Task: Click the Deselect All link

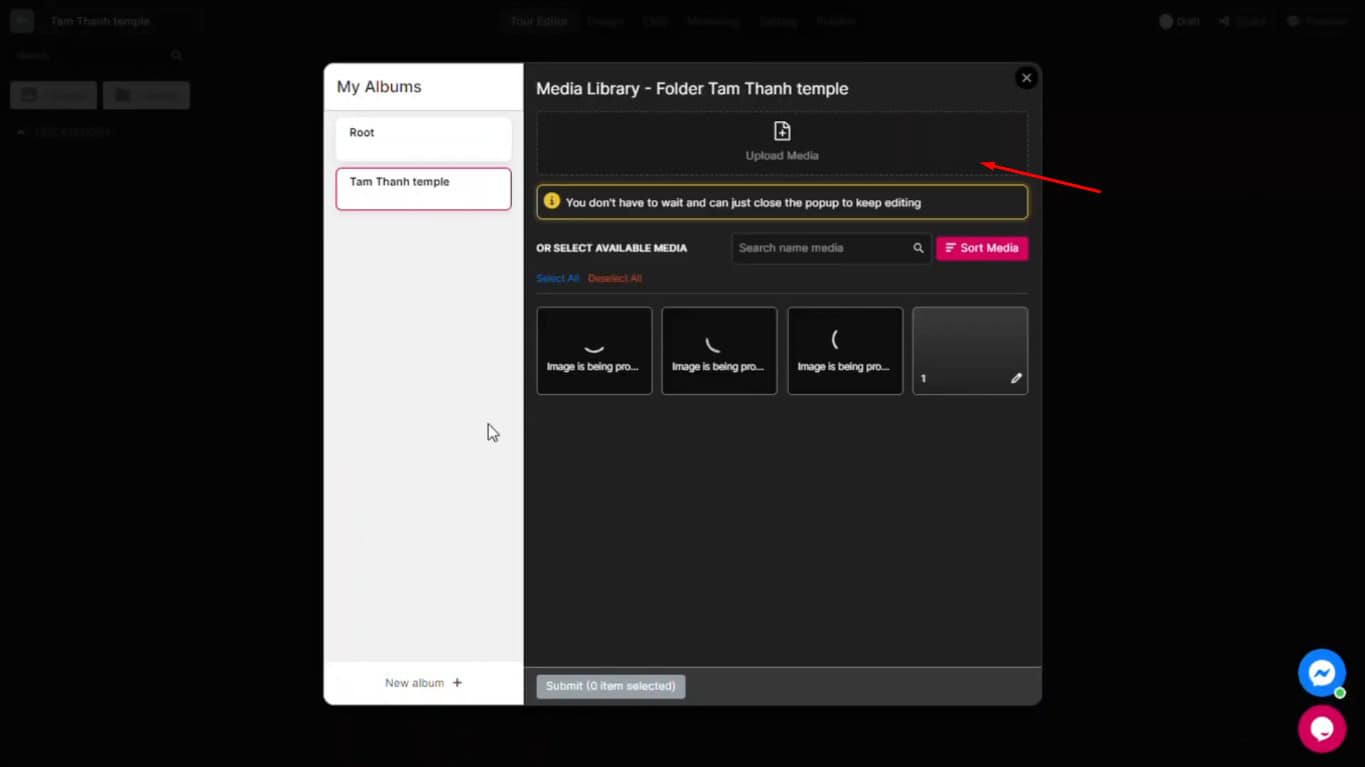Action: (615, 278)
